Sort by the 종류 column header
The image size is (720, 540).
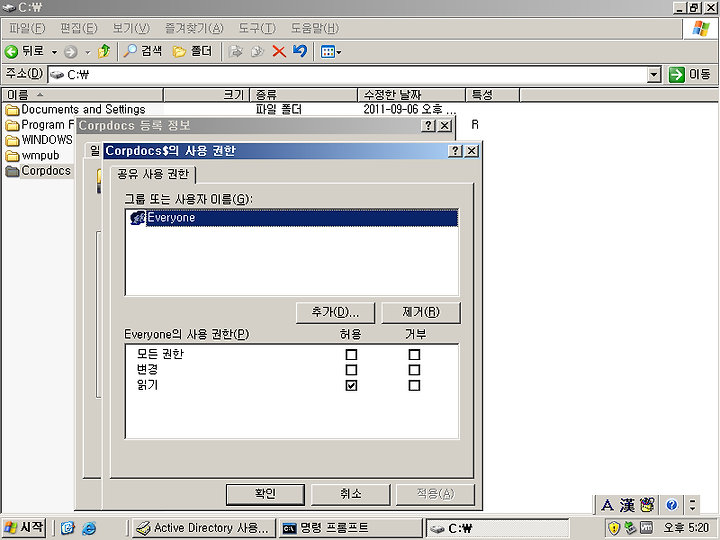coord(303,95)
